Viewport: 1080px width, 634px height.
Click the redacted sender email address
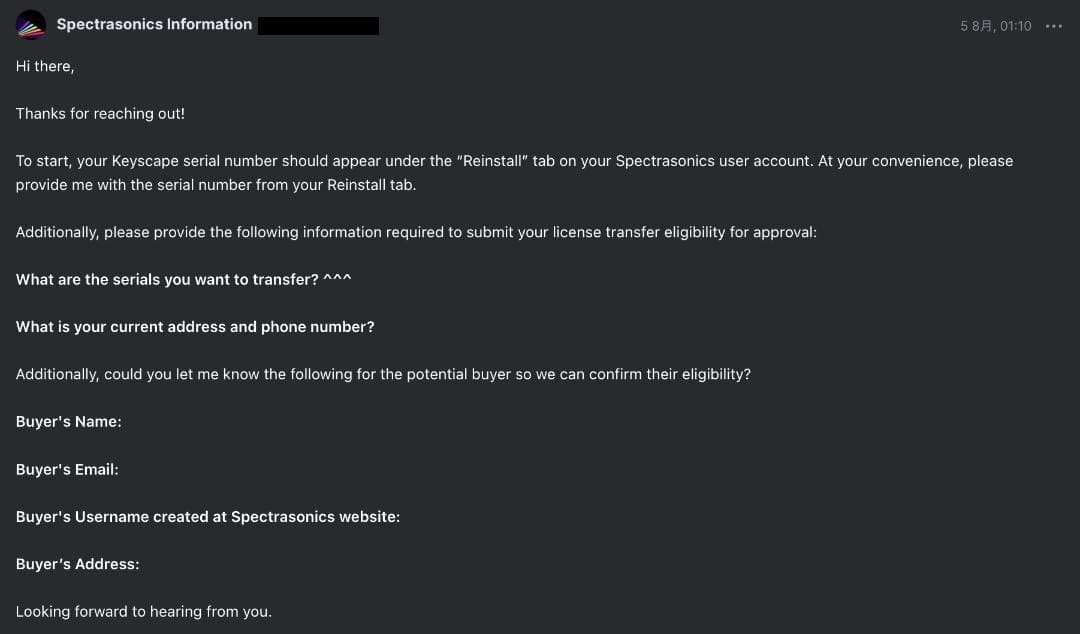tap(318, 26)
